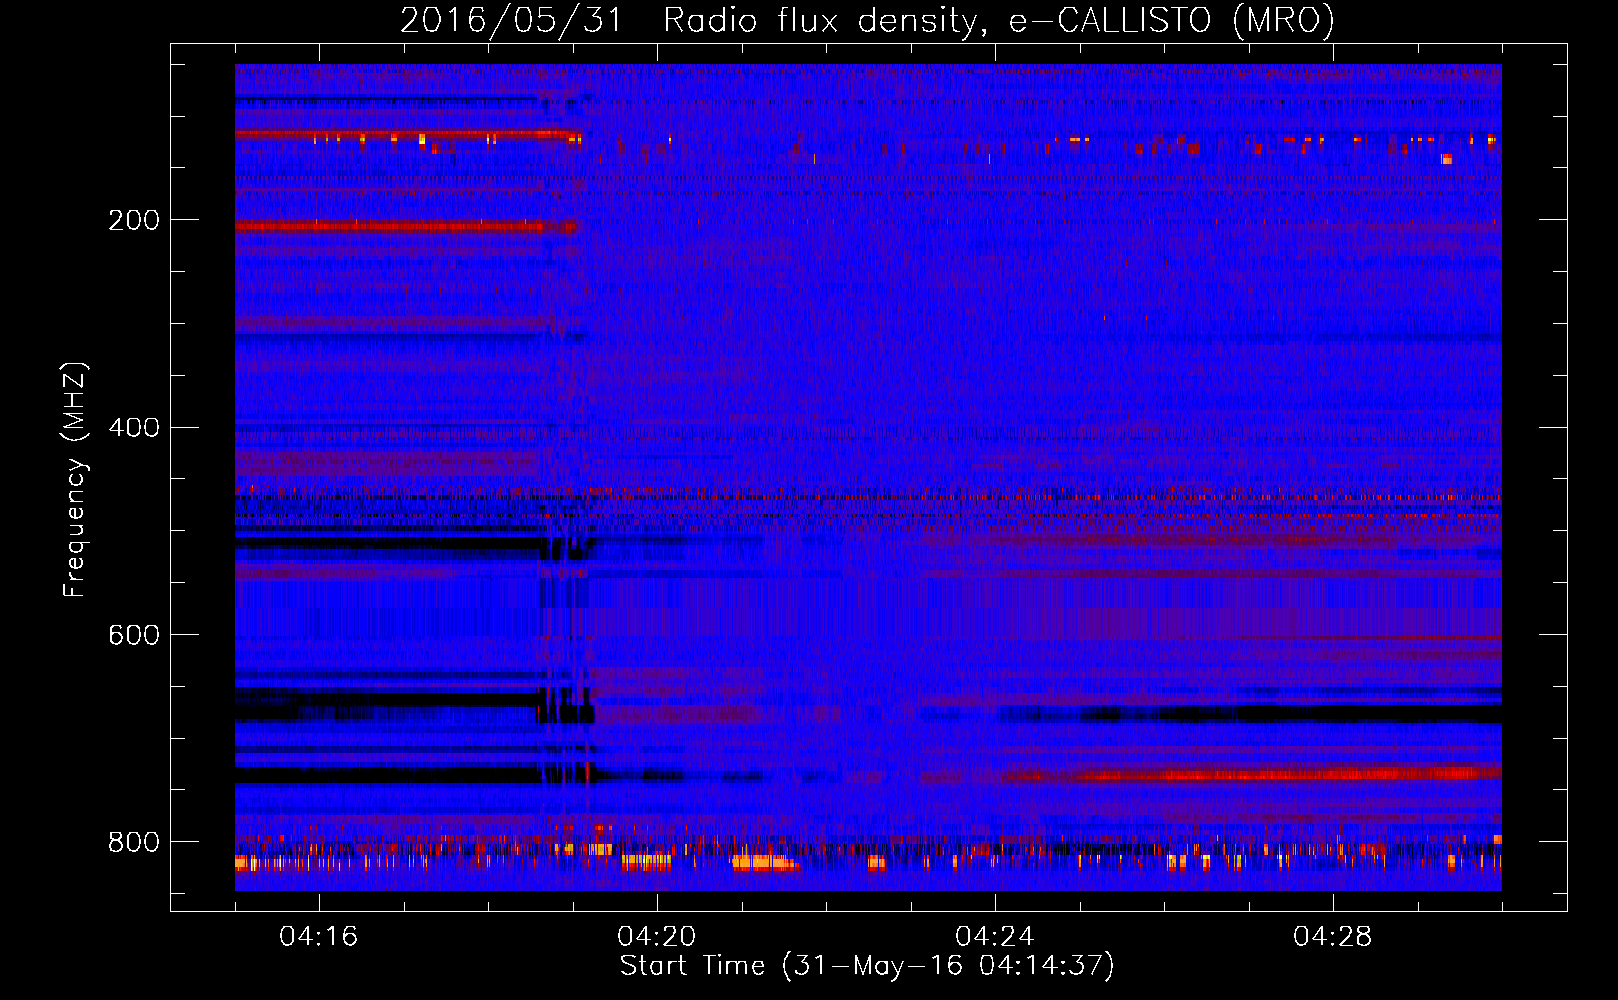Click the "04:24" time tick label
The width and height of the screenshot is (1618, 1000).
995,937
